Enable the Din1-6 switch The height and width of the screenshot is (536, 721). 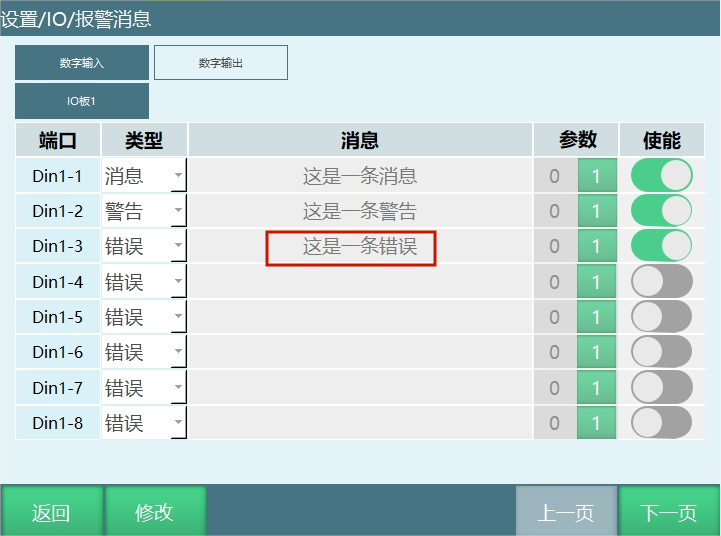[x=662, y=352]
